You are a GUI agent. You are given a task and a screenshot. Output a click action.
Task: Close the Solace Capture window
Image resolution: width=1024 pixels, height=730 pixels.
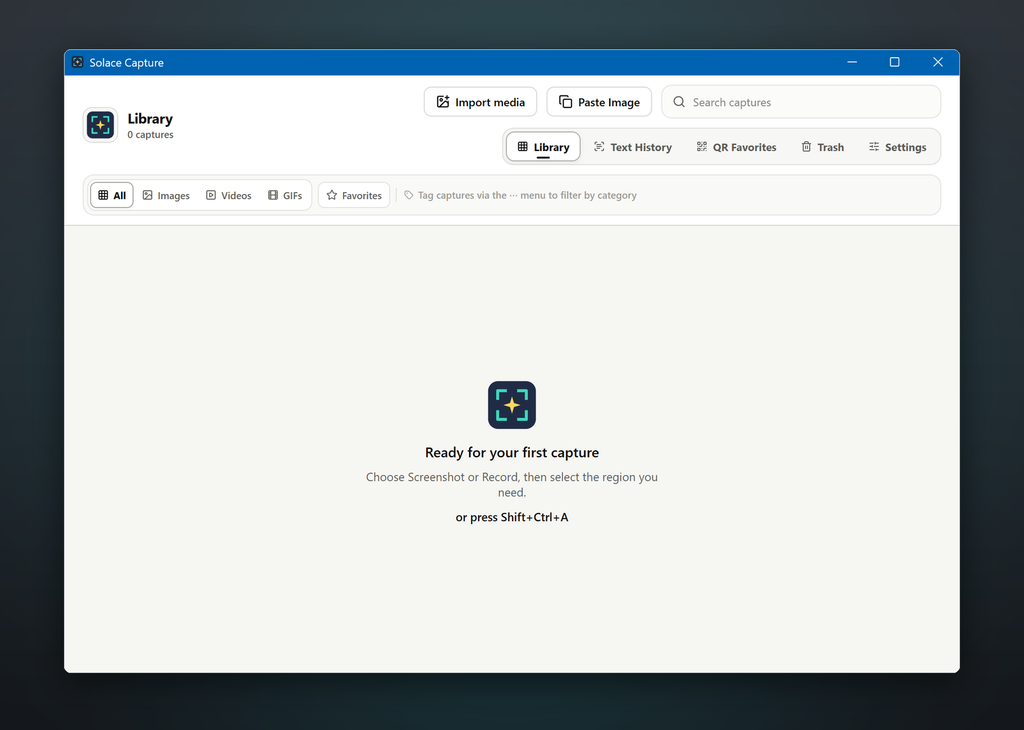tap(938, 62)
